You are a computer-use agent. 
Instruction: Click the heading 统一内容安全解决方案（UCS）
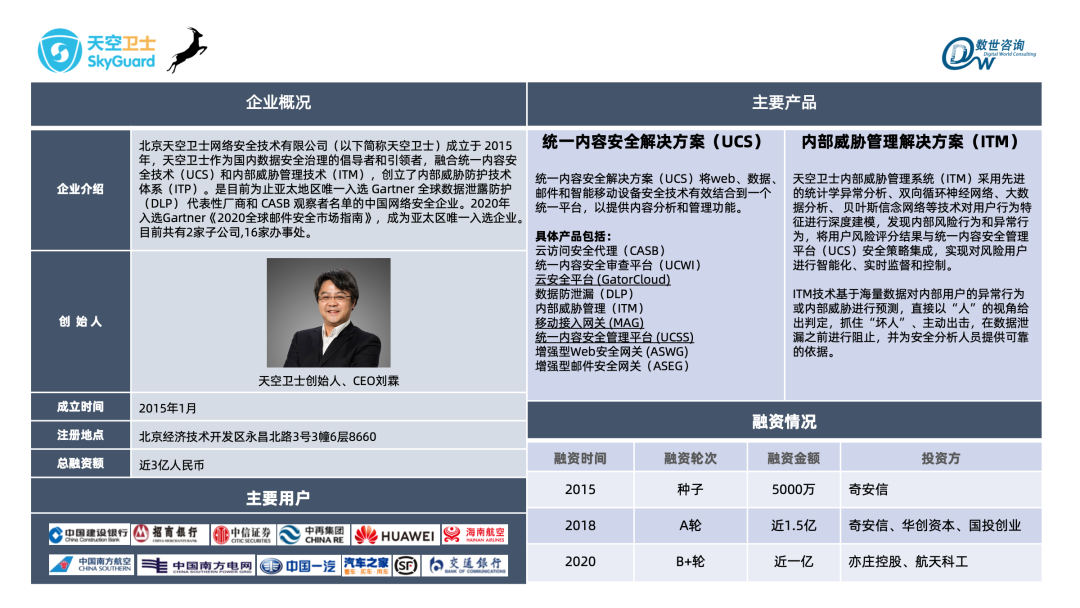652,142
